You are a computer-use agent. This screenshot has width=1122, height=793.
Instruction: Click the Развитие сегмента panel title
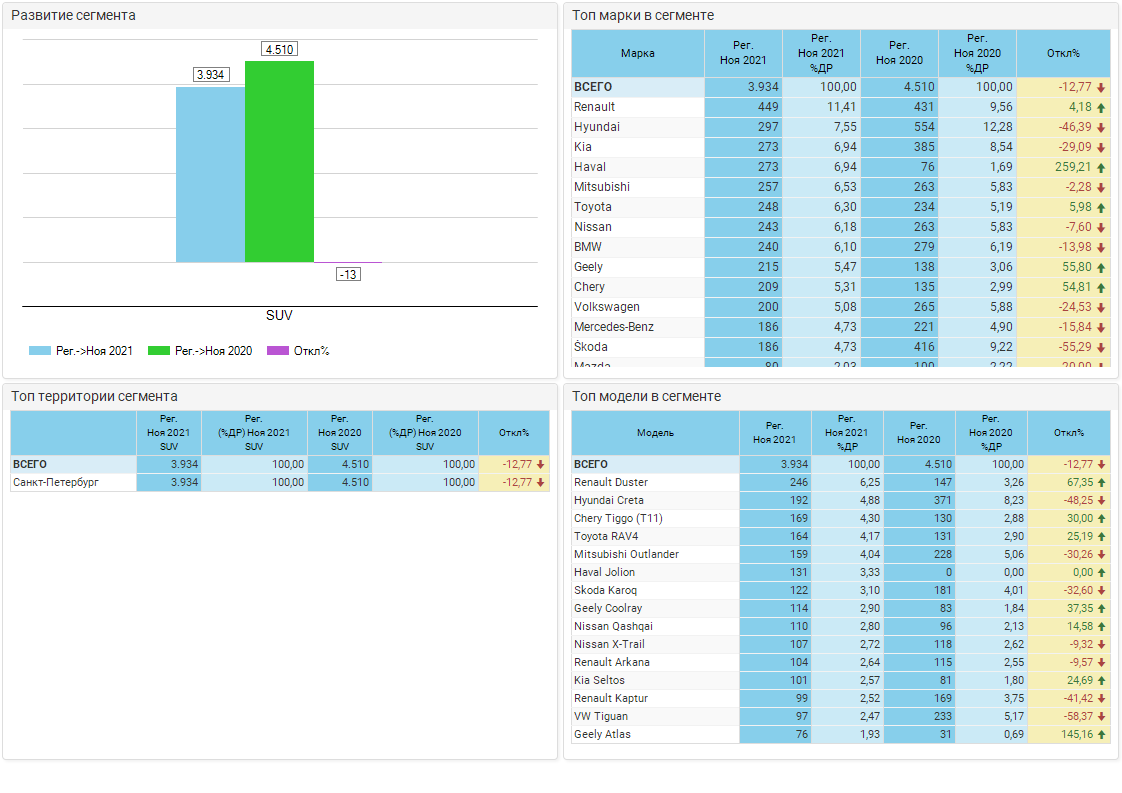click(x=73, y=15)
